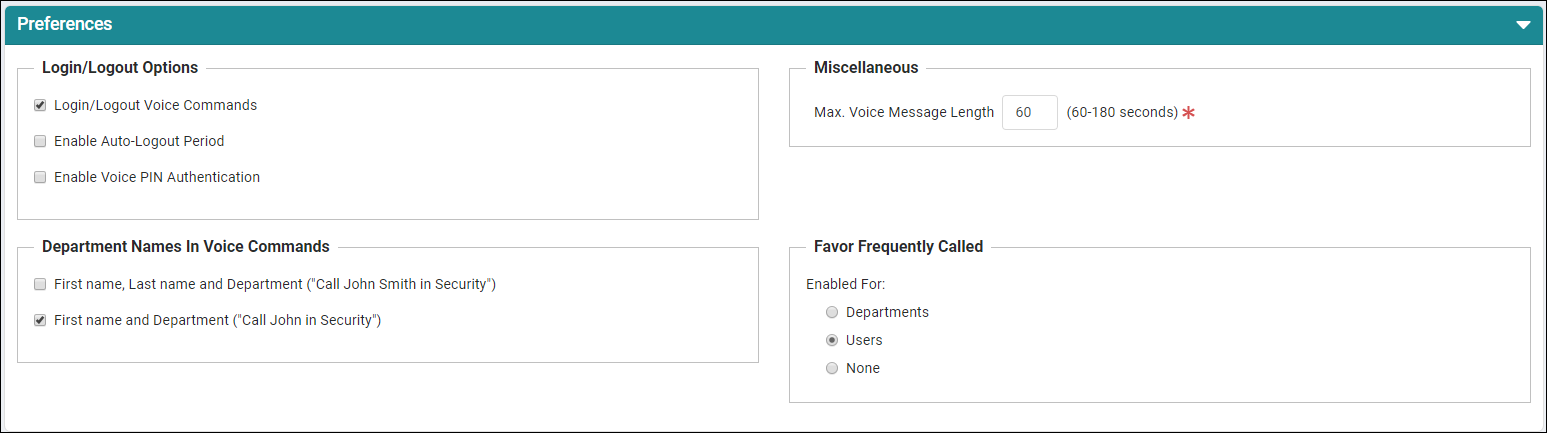Click the red required asterisk icon
Screen dimensions: 1547x433
tap(1189, 113)
